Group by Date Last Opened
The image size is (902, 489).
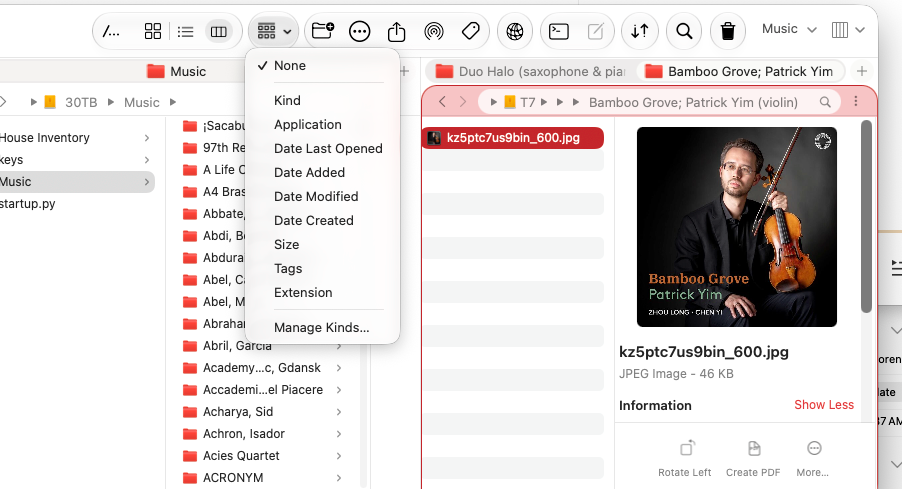322,148
